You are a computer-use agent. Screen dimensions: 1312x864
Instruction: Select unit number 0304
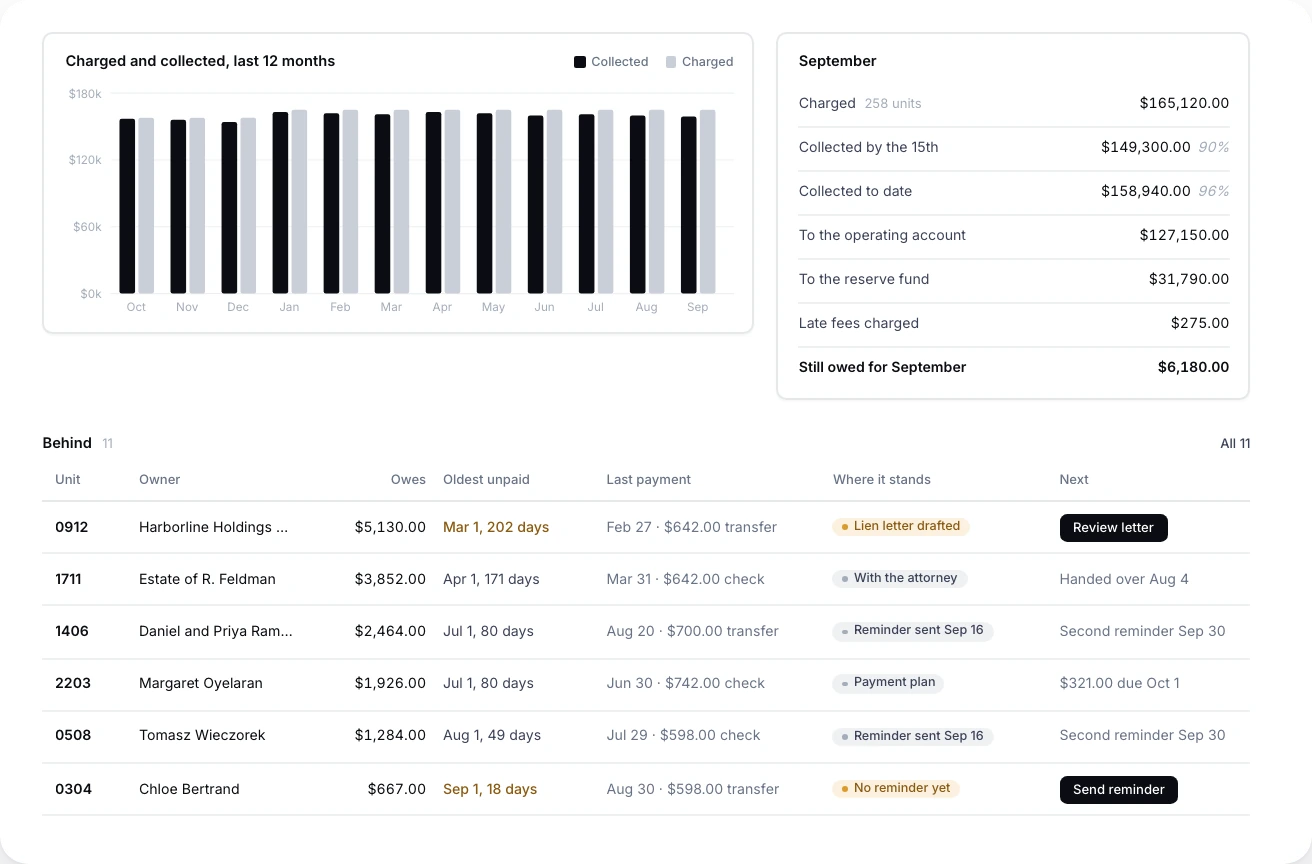click(x=73, y=789)
